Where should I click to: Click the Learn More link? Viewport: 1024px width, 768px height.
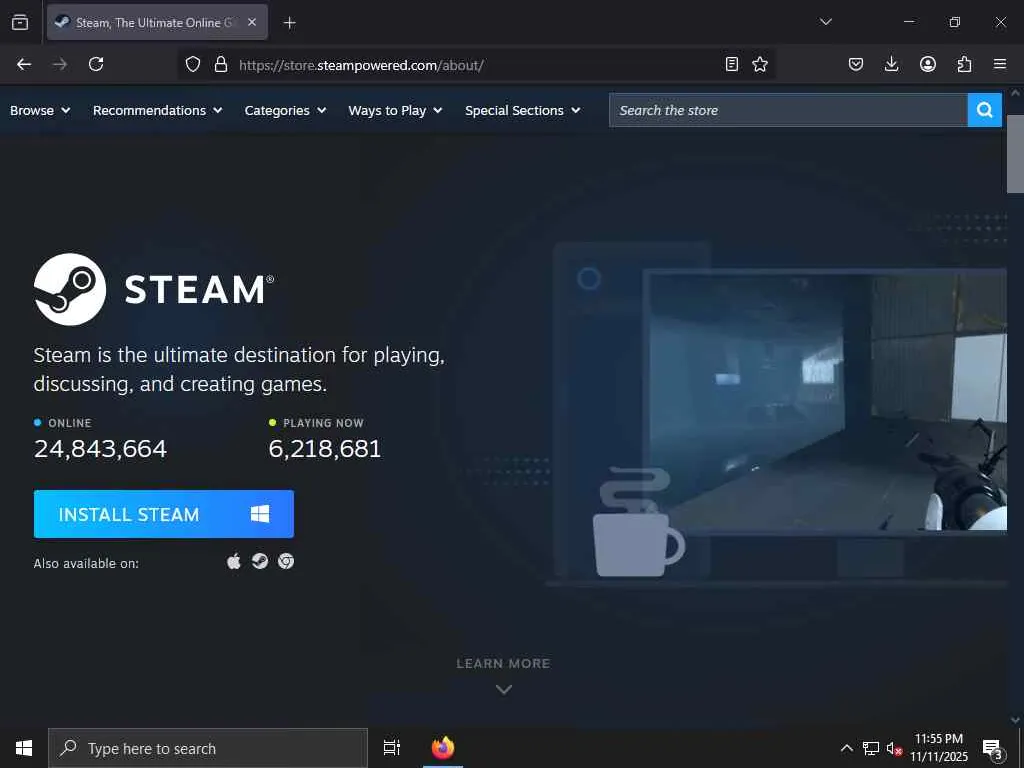504,664
